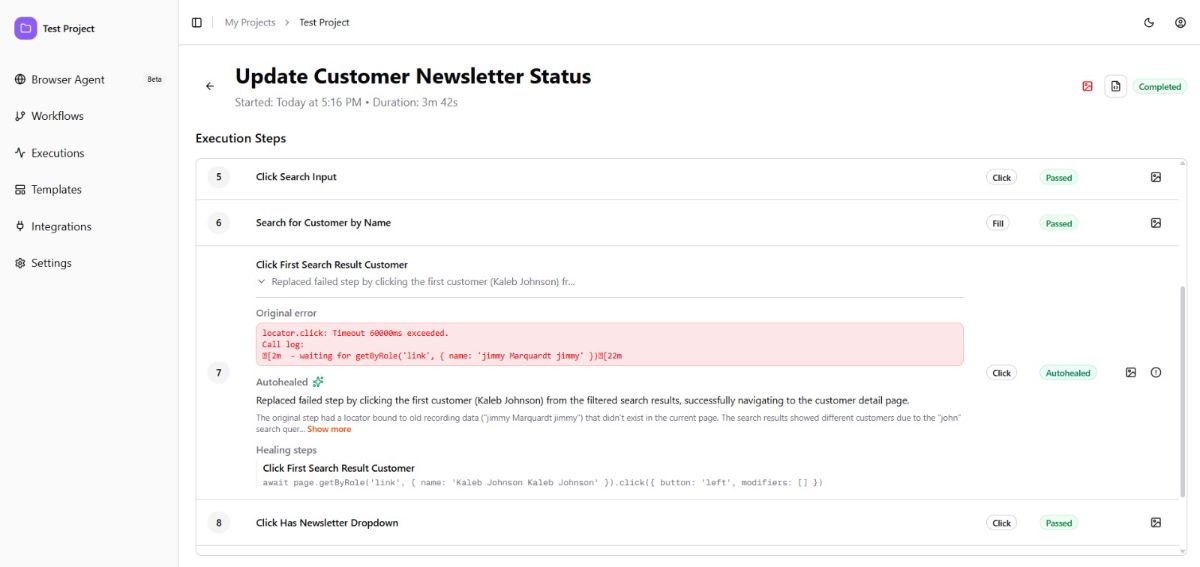Go back using the left arrow
1200x567 pixels.
pos(210,87)
